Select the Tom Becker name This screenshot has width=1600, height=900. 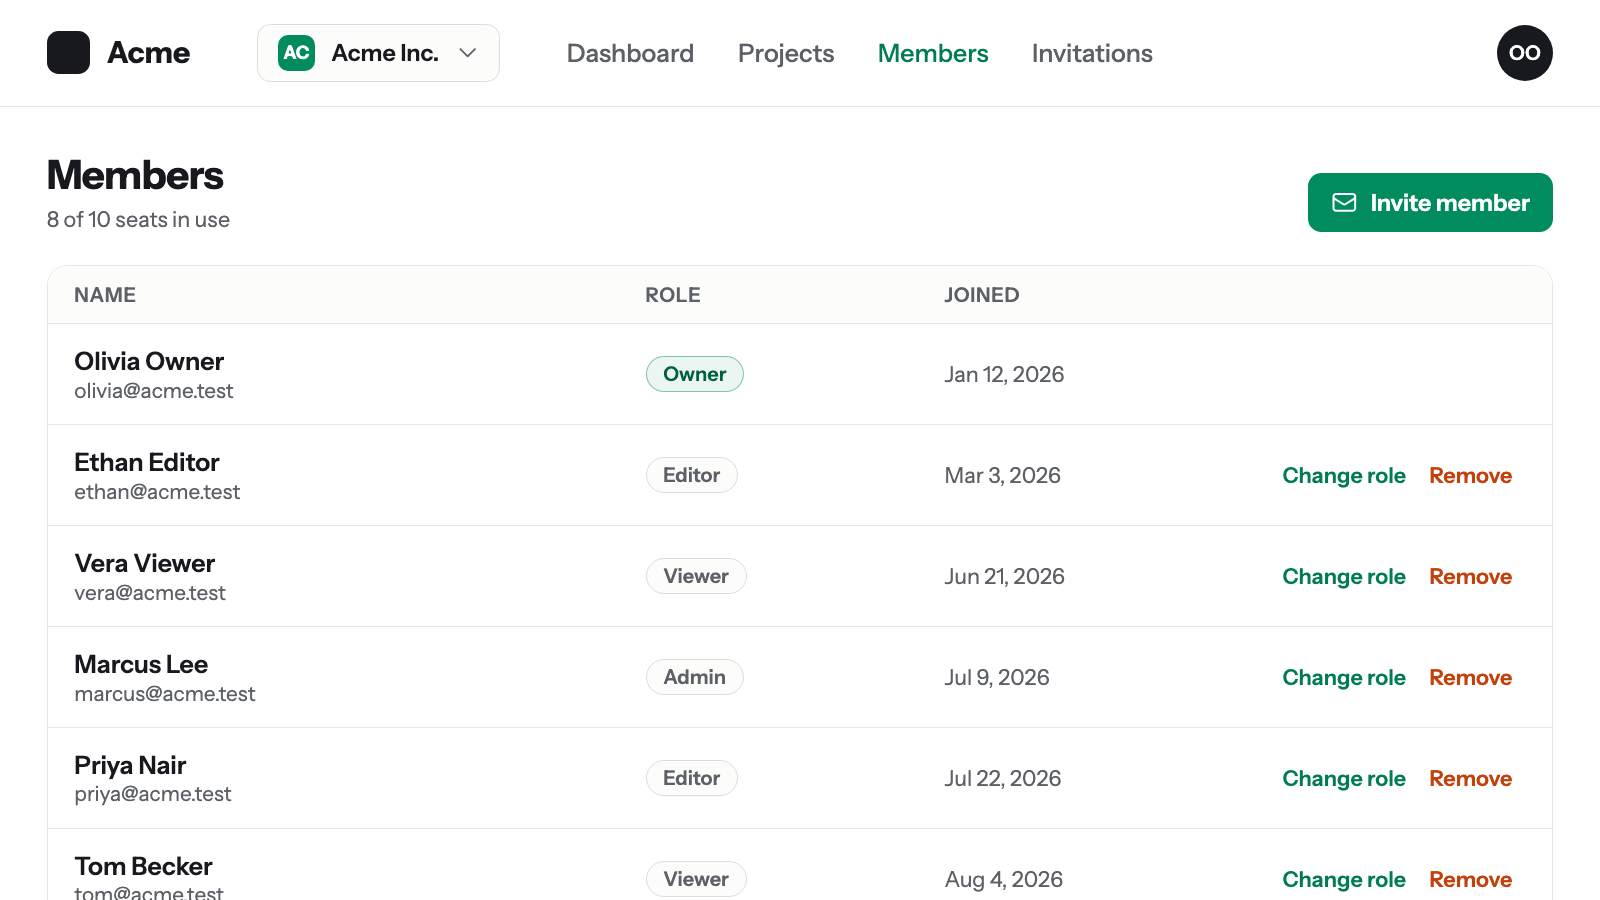coord(143,866)
